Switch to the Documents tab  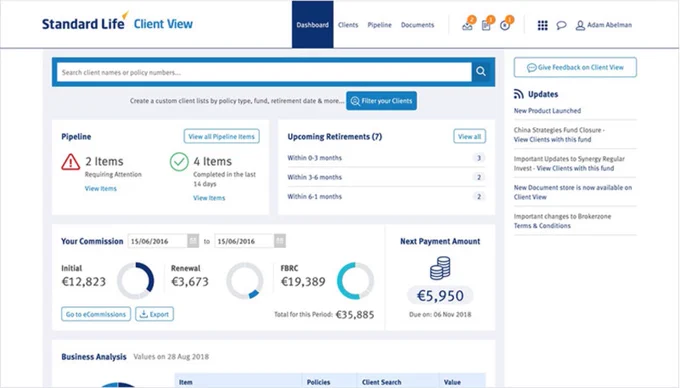[417, 25]
